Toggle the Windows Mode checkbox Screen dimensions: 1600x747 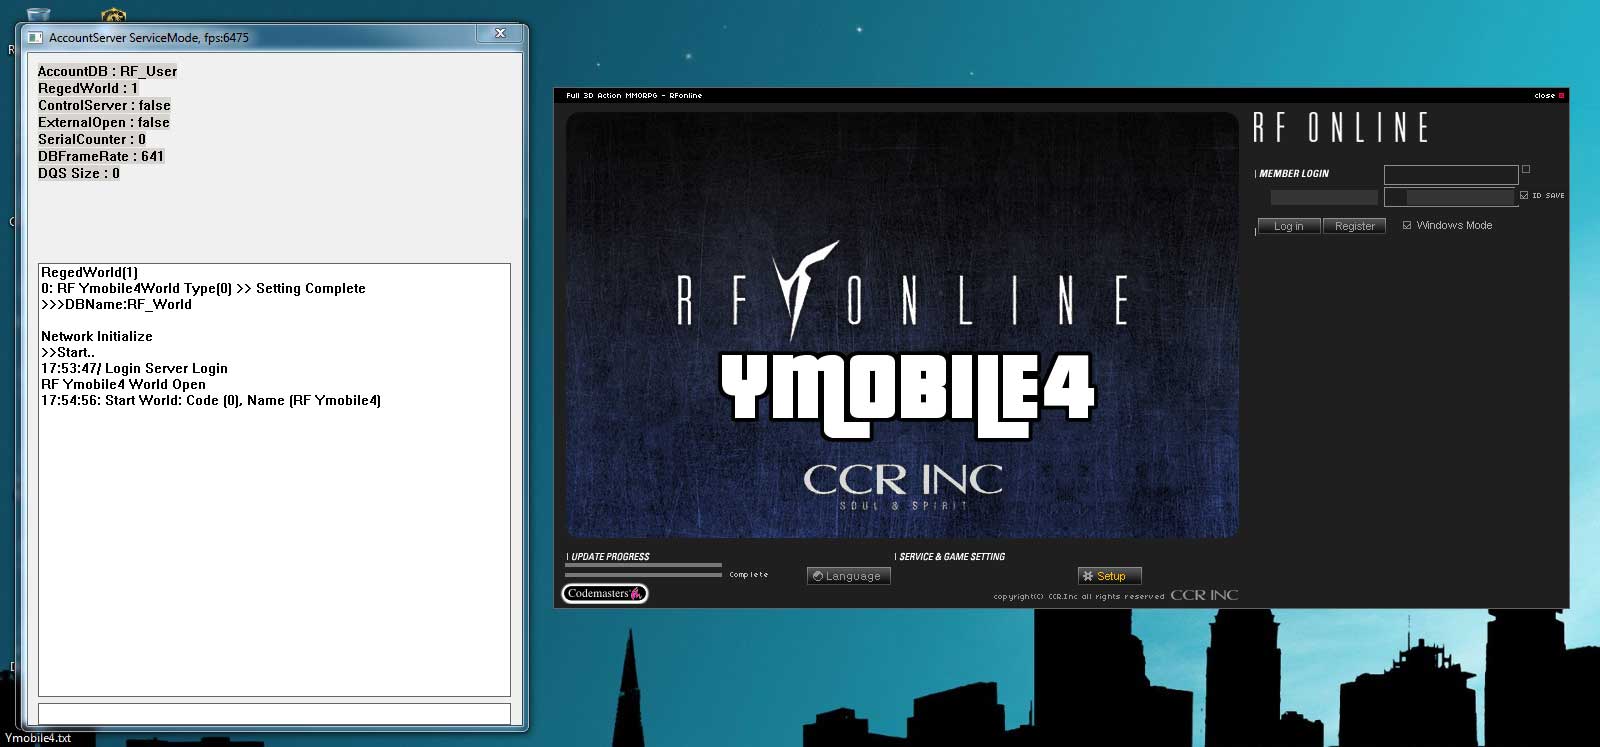pyautogui.click(x=1407, y=225)
